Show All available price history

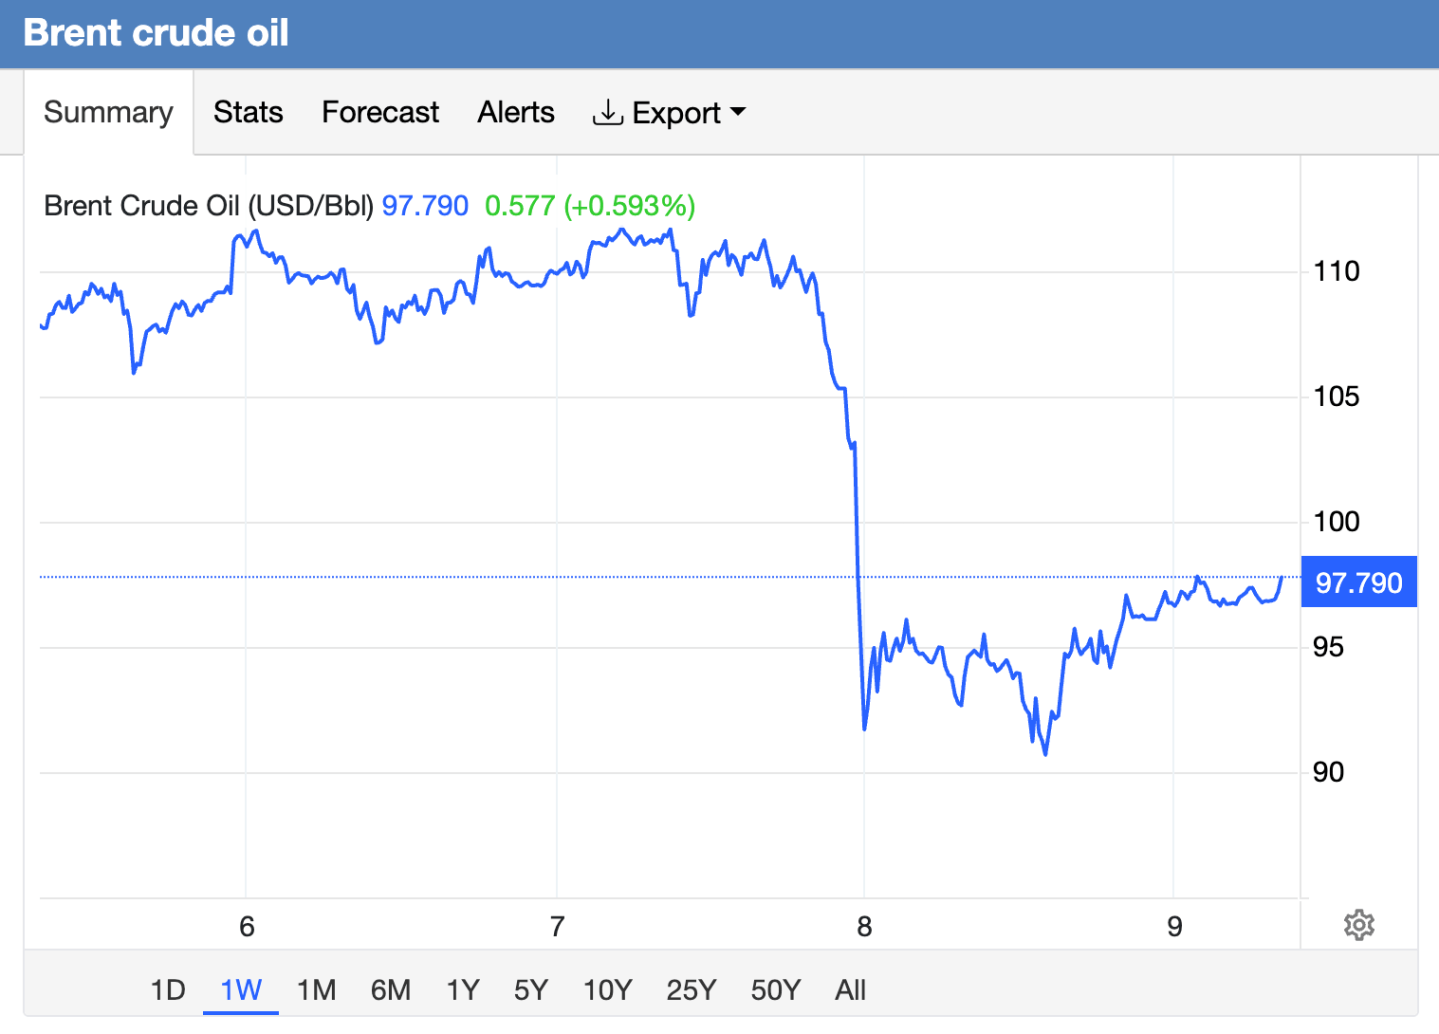(850, 990)
